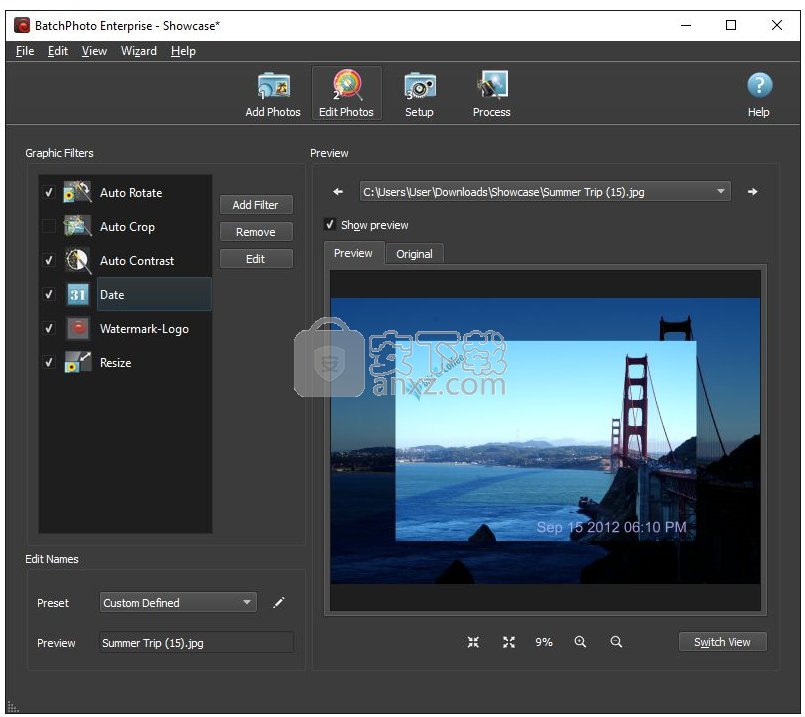Open the Custom Defined preset dropdown
805x717 pixels.
click(178, 603)
